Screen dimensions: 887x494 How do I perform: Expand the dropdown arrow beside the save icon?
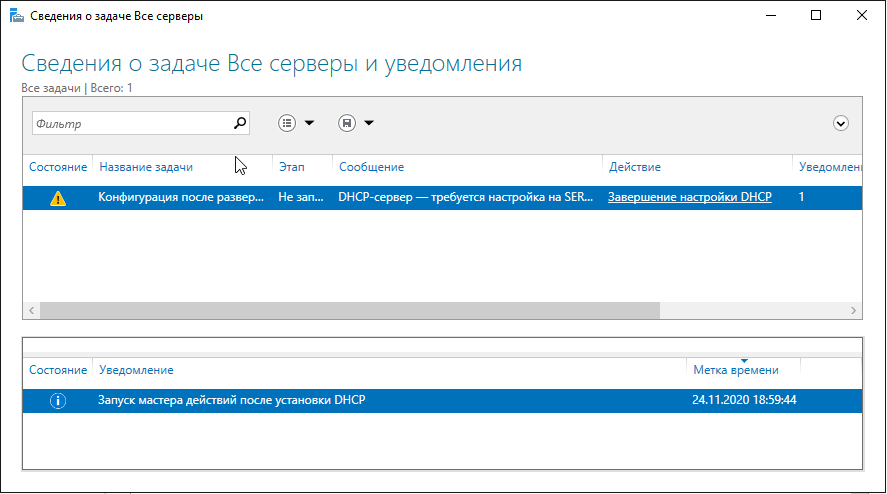coord(369,123)
